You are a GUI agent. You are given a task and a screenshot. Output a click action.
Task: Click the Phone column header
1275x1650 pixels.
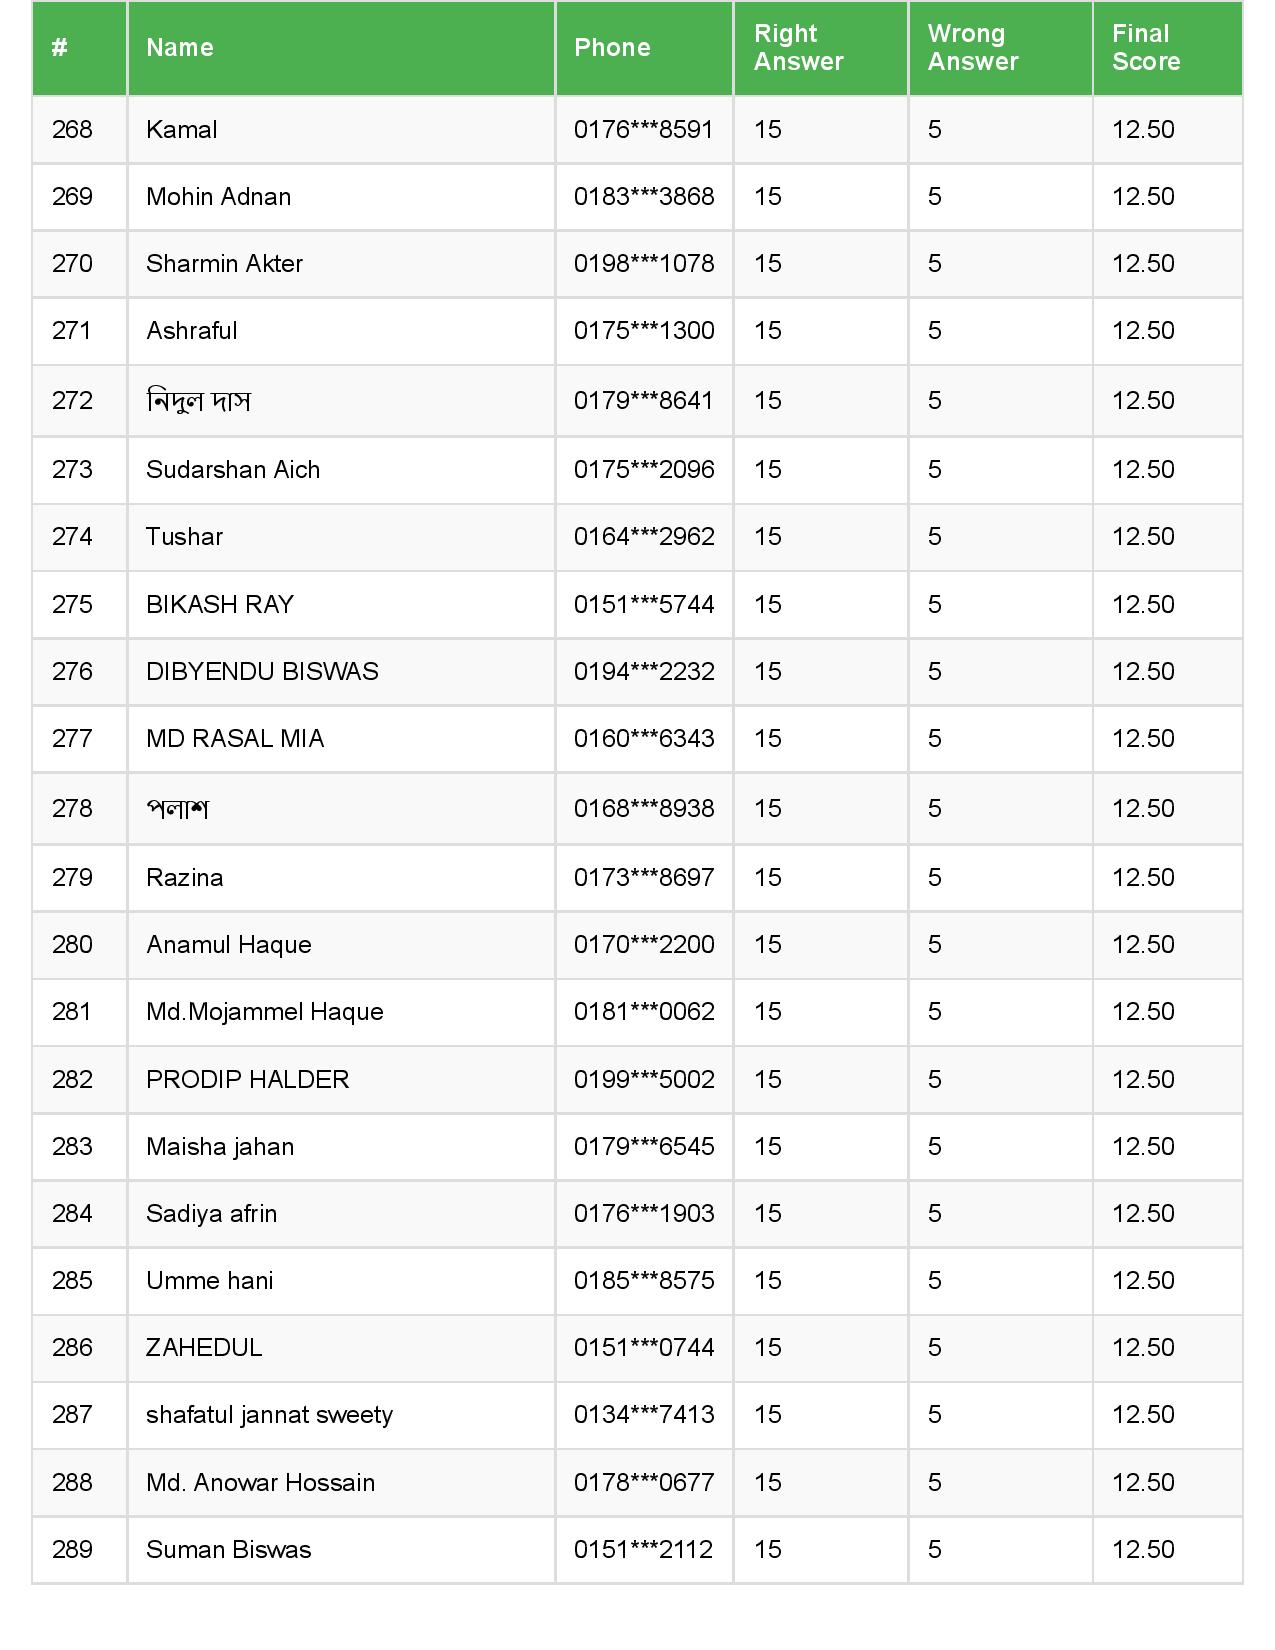coord(612,48)
